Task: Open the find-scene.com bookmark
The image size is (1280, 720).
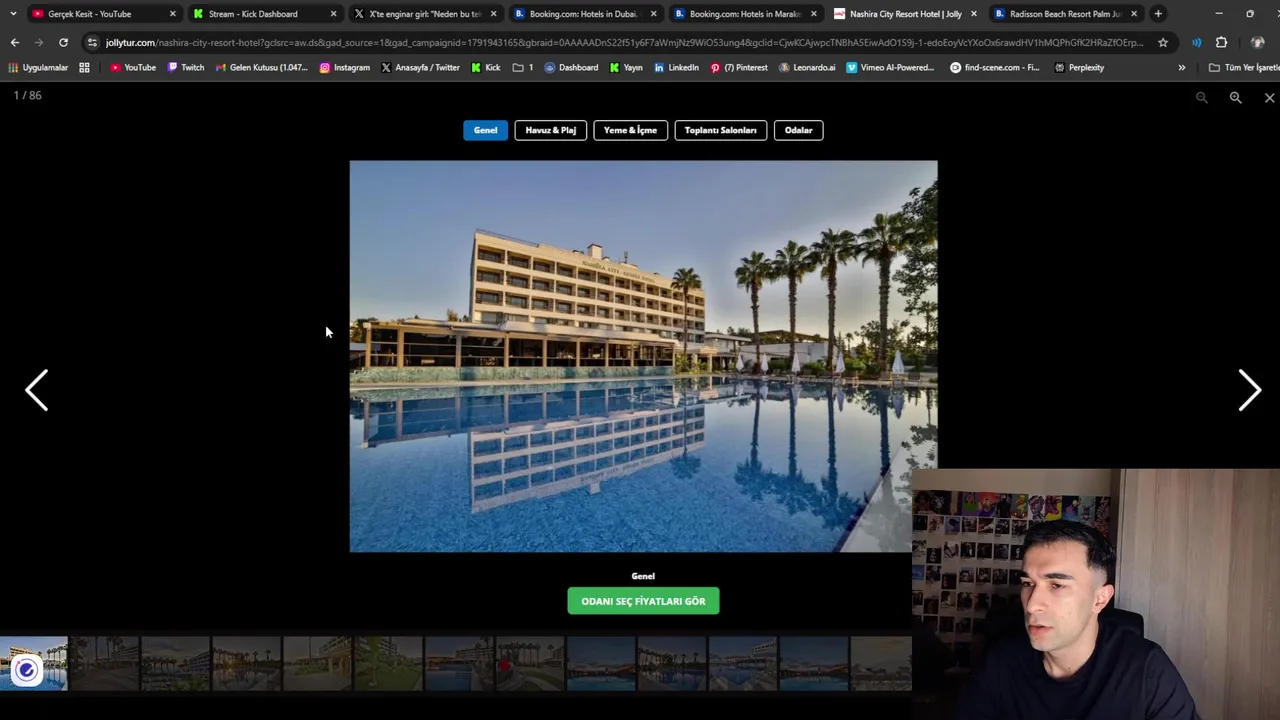Action: point(994,67)
